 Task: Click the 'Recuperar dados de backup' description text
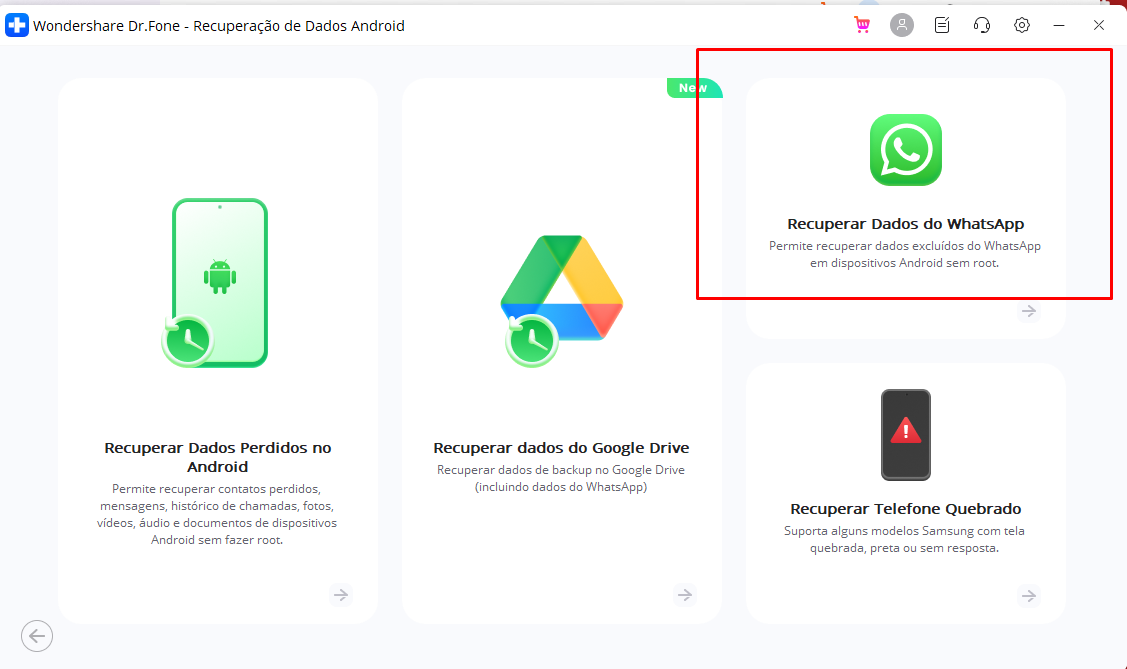tap(561, 479)
